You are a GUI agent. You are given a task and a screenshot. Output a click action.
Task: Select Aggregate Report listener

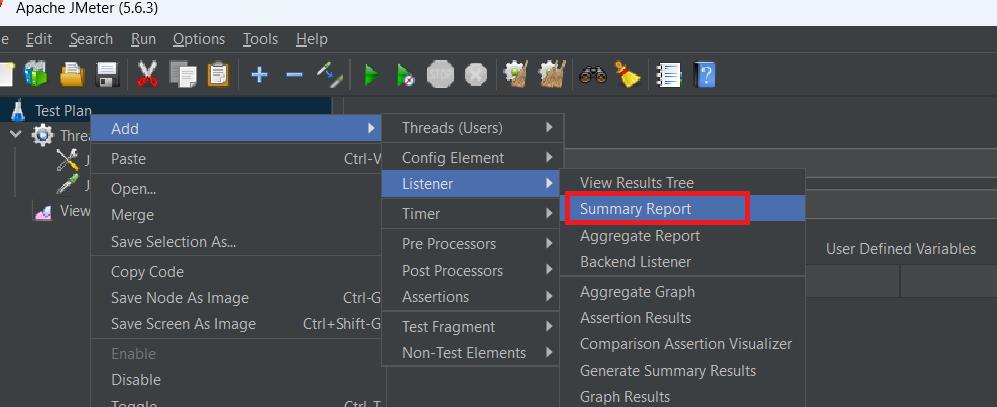[x=683, y=235]
